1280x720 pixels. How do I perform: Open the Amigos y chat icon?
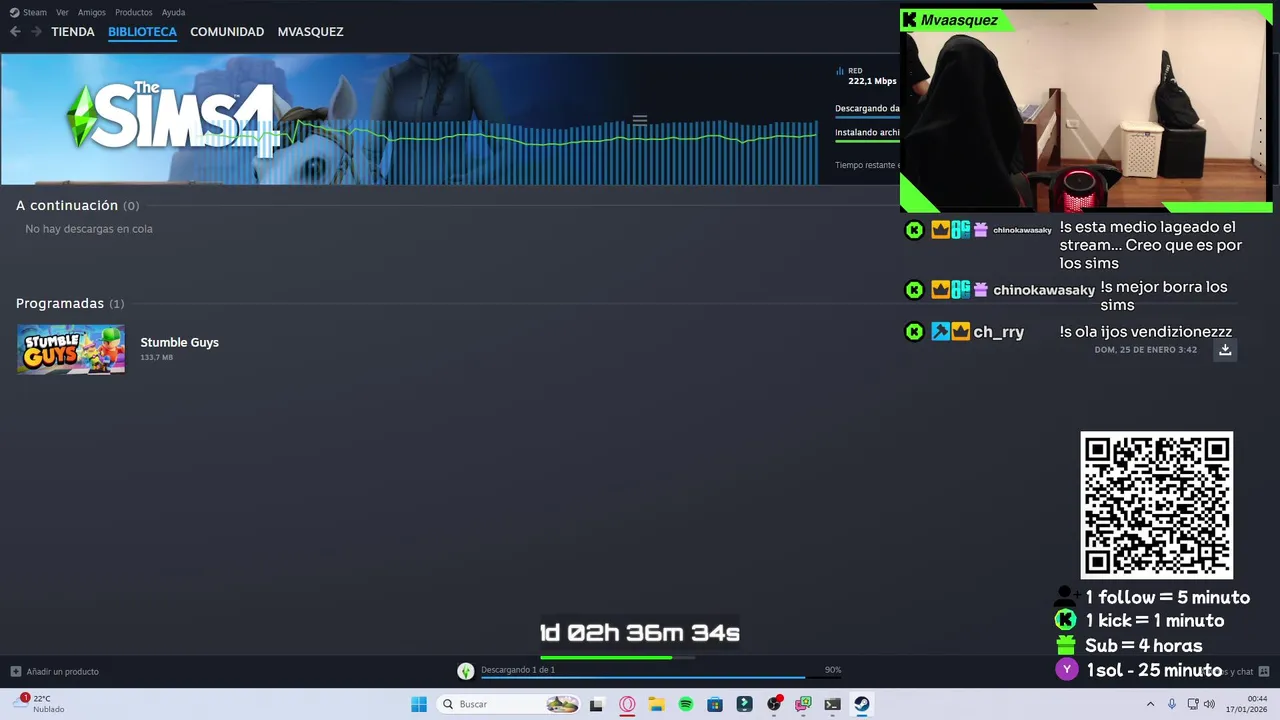(1264, 671)
